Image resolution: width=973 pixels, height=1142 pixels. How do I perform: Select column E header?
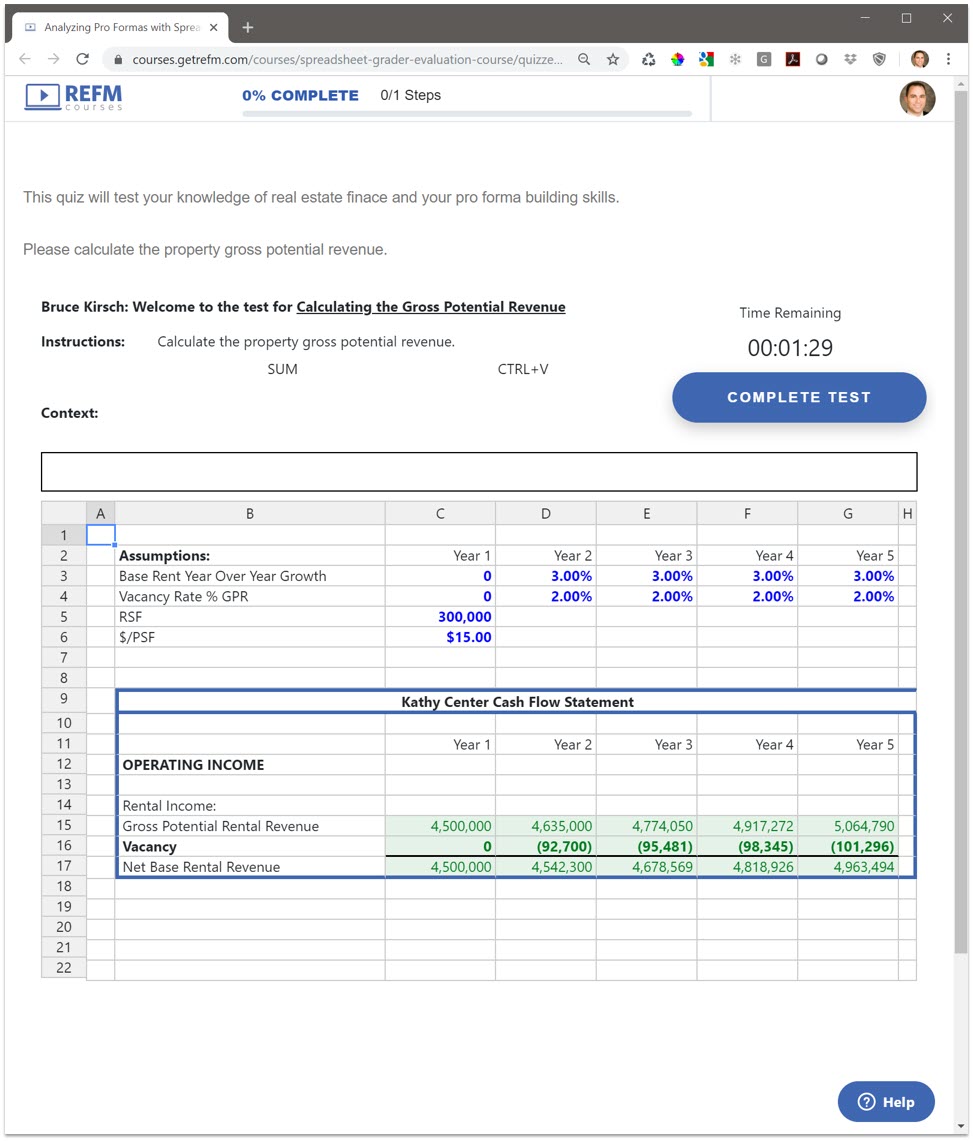point(646,513)
